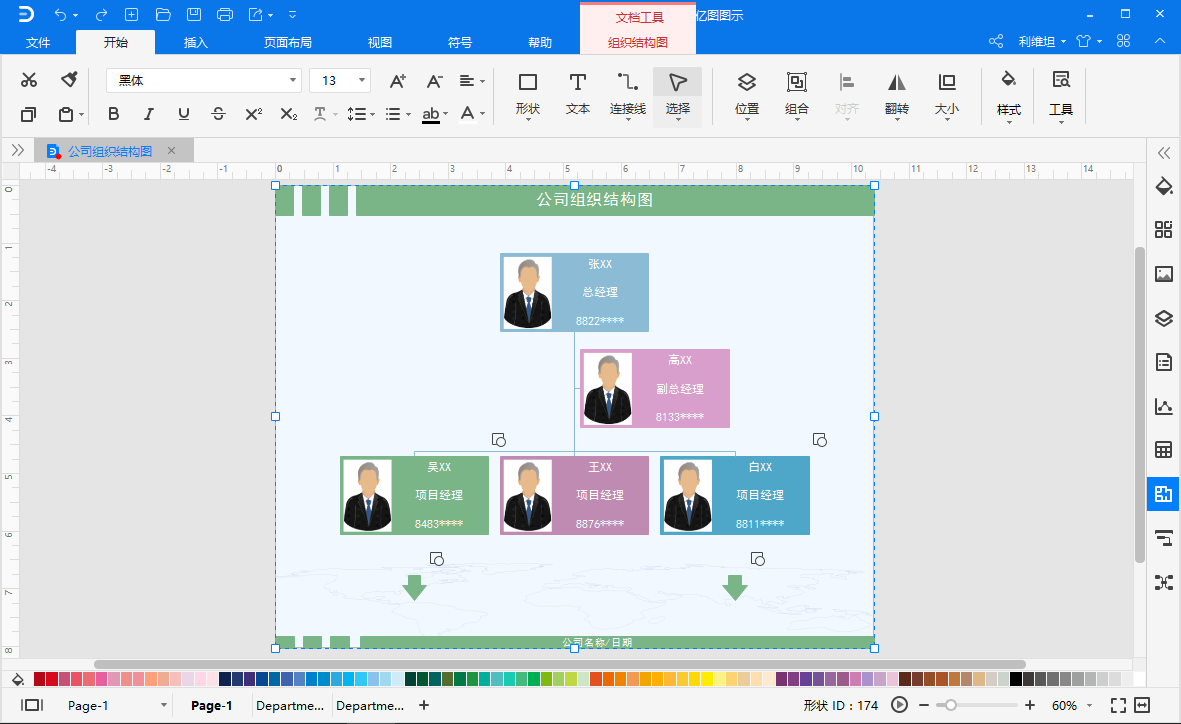Open the fill bucket panel in sidebar

point(1164,186)
